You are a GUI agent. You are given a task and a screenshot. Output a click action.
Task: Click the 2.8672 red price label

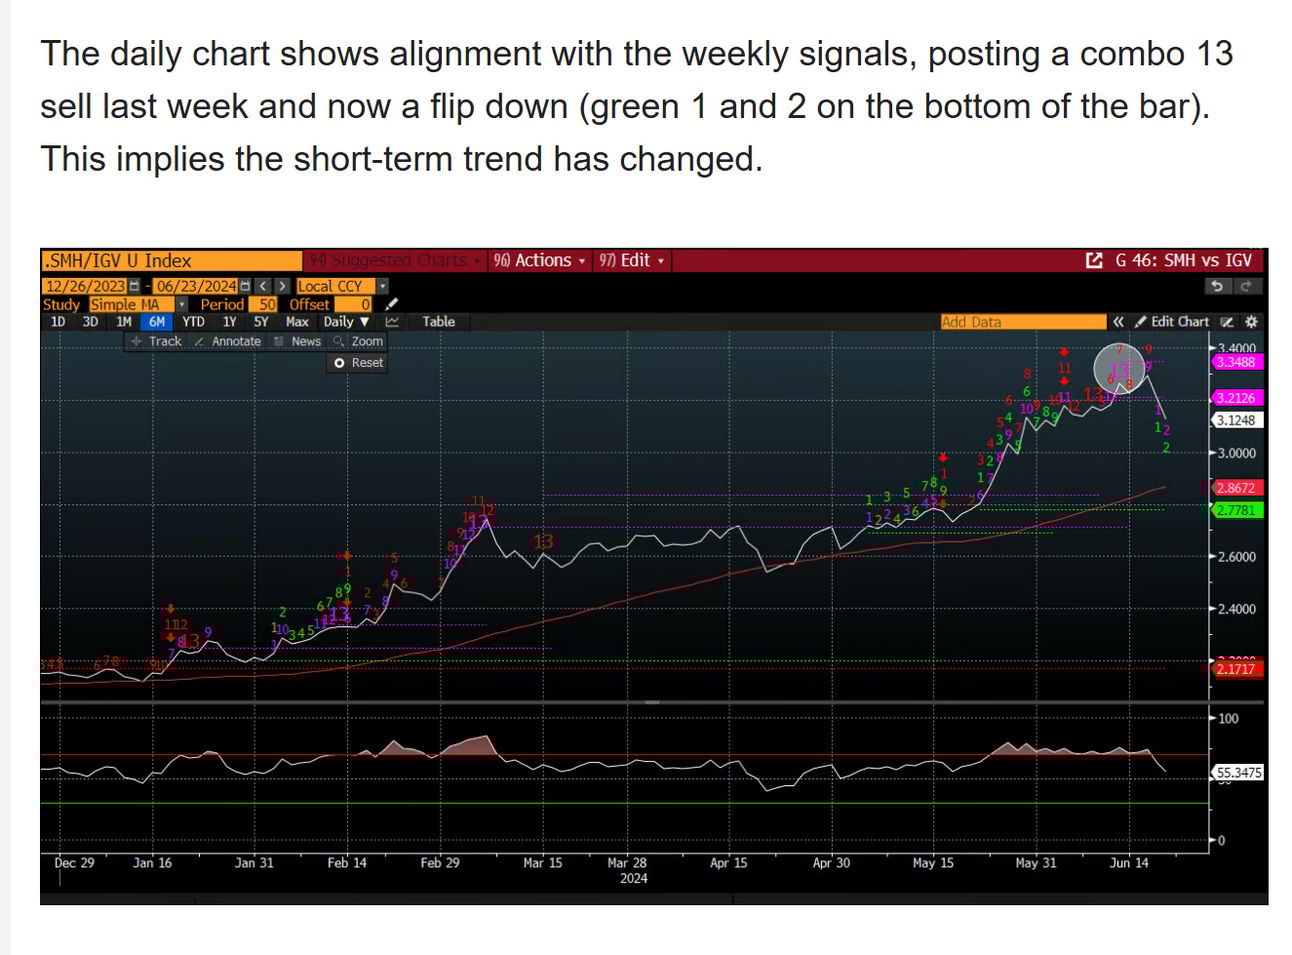tap(1235, 488)
